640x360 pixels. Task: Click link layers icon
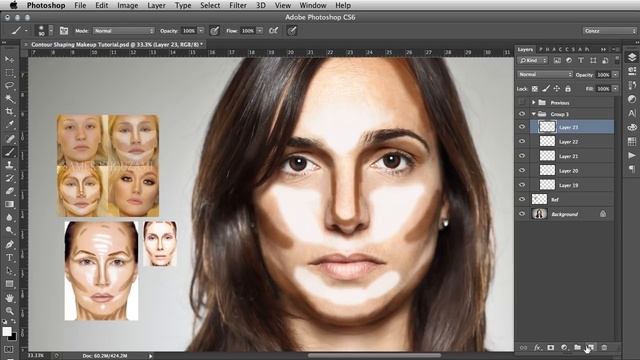pyautogui.click(x=524, y=347)
